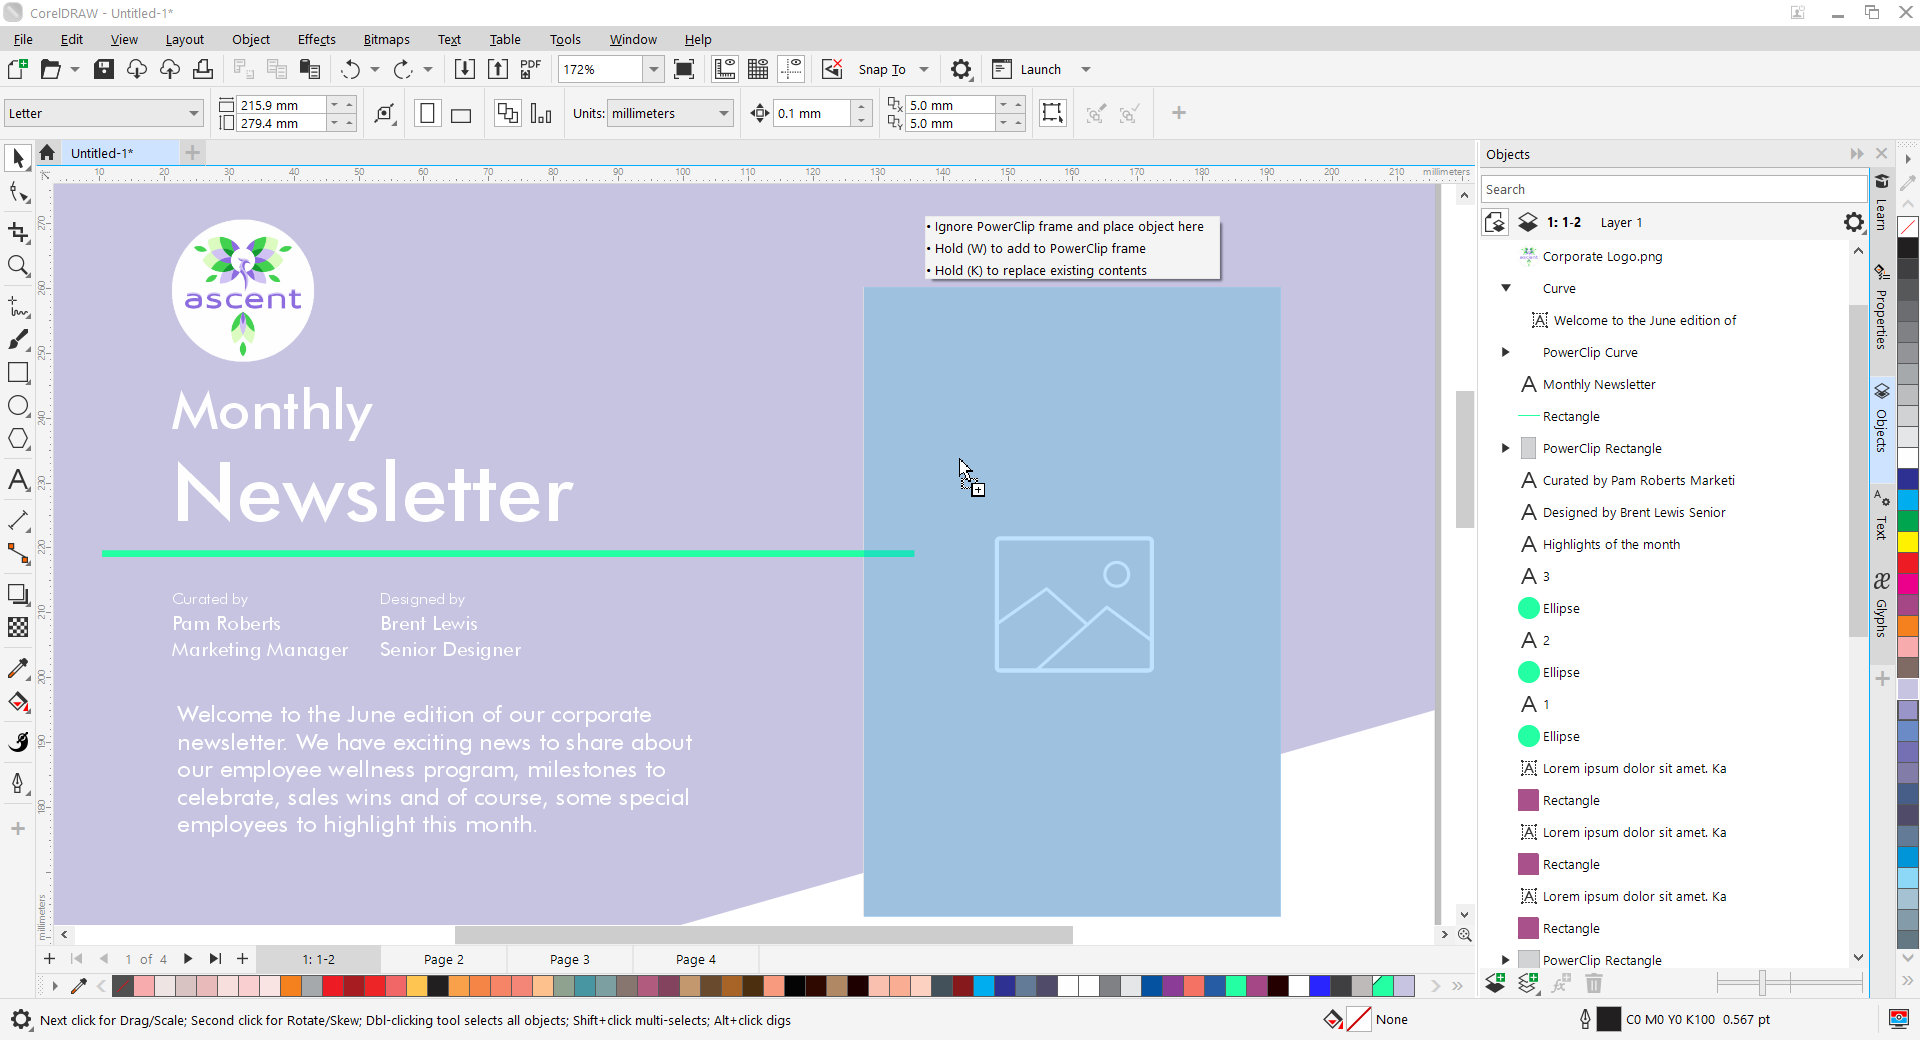Switch to the Page 3 tab
1920x1040 pixels.
569,959
